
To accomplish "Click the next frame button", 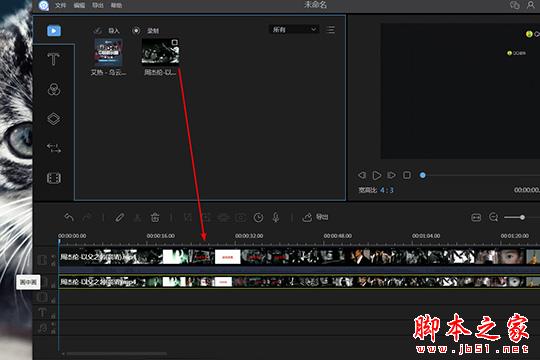I will [392, 175].
